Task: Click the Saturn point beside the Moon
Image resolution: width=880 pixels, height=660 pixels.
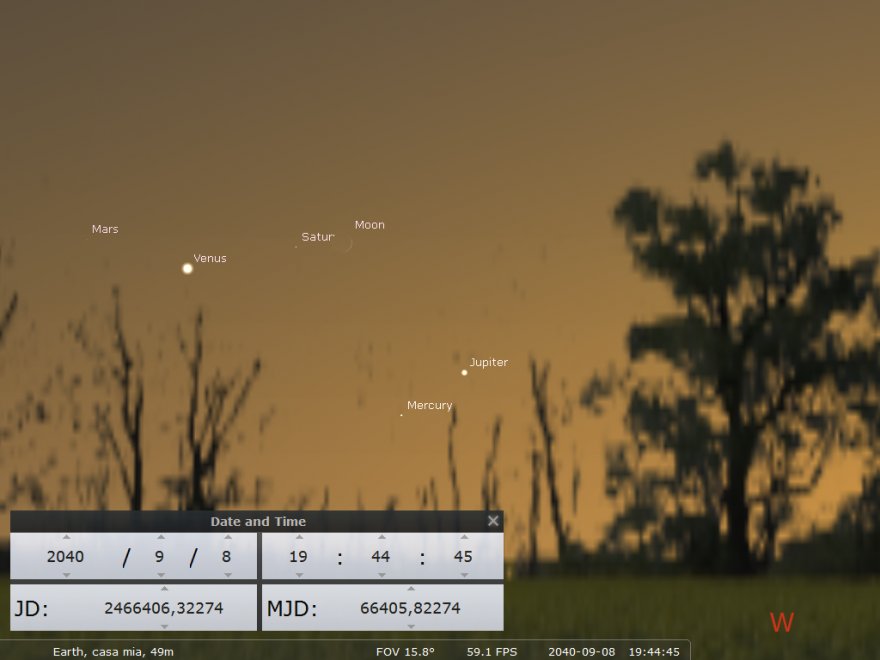Action: [296, 245]
